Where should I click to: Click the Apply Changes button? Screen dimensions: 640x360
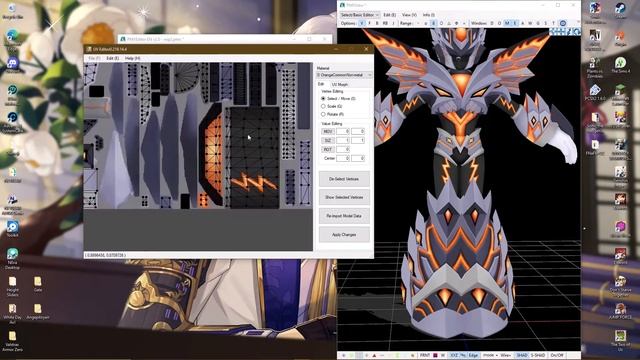[x=344, y=235]
